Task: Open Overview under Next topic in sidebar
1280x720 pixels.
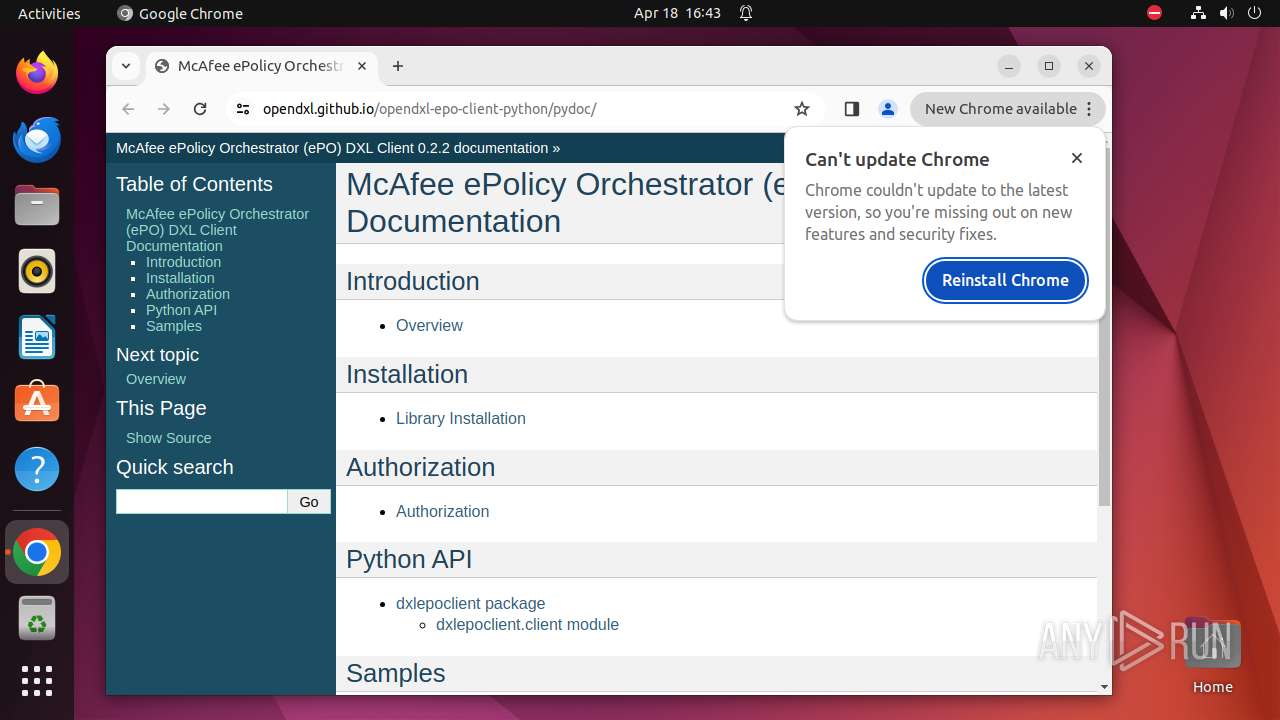Action: (155, 379)
